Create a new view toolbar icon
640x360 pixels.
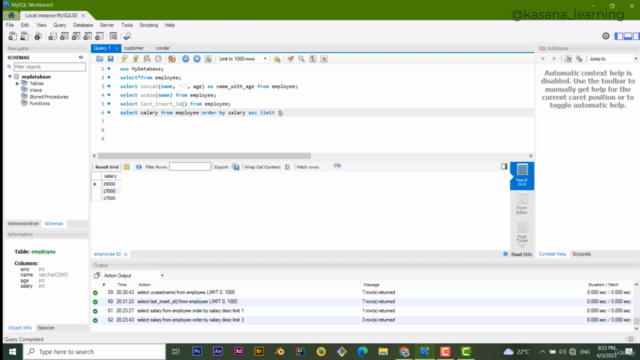[x=76, y=36]
